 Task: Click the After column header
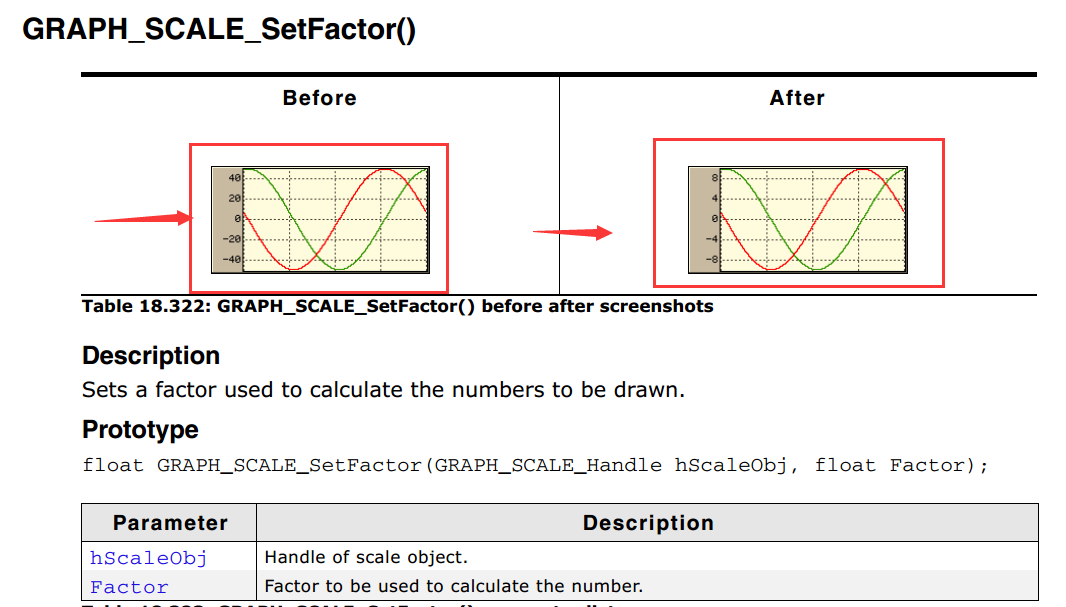(797, 98)
